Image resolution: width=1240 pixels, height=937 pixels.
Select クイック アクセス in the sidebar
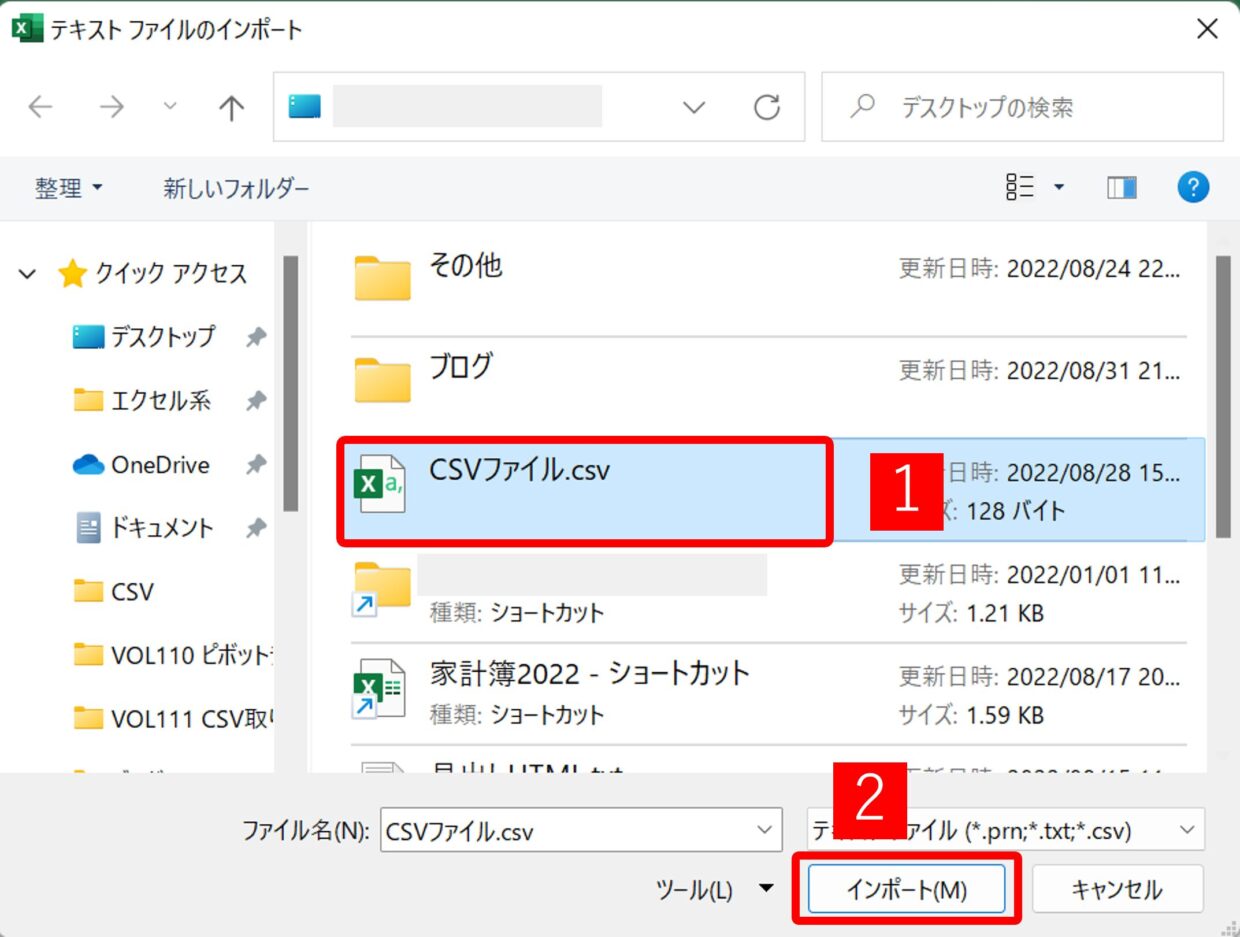click(171, 274)
